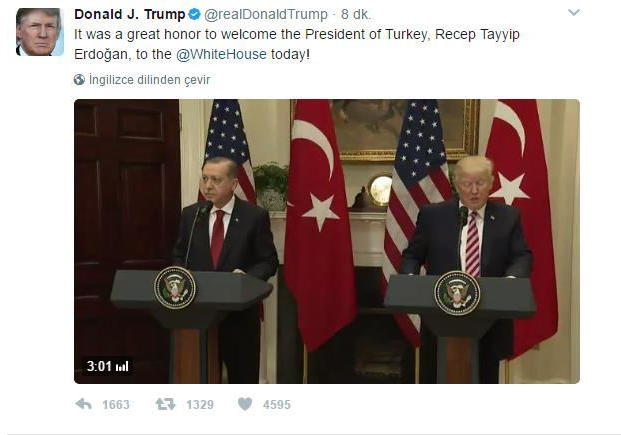Click the blue verified badge icon
Viewport: 621px width, 435px height.
pyautogui.click(x=194, y=15)
